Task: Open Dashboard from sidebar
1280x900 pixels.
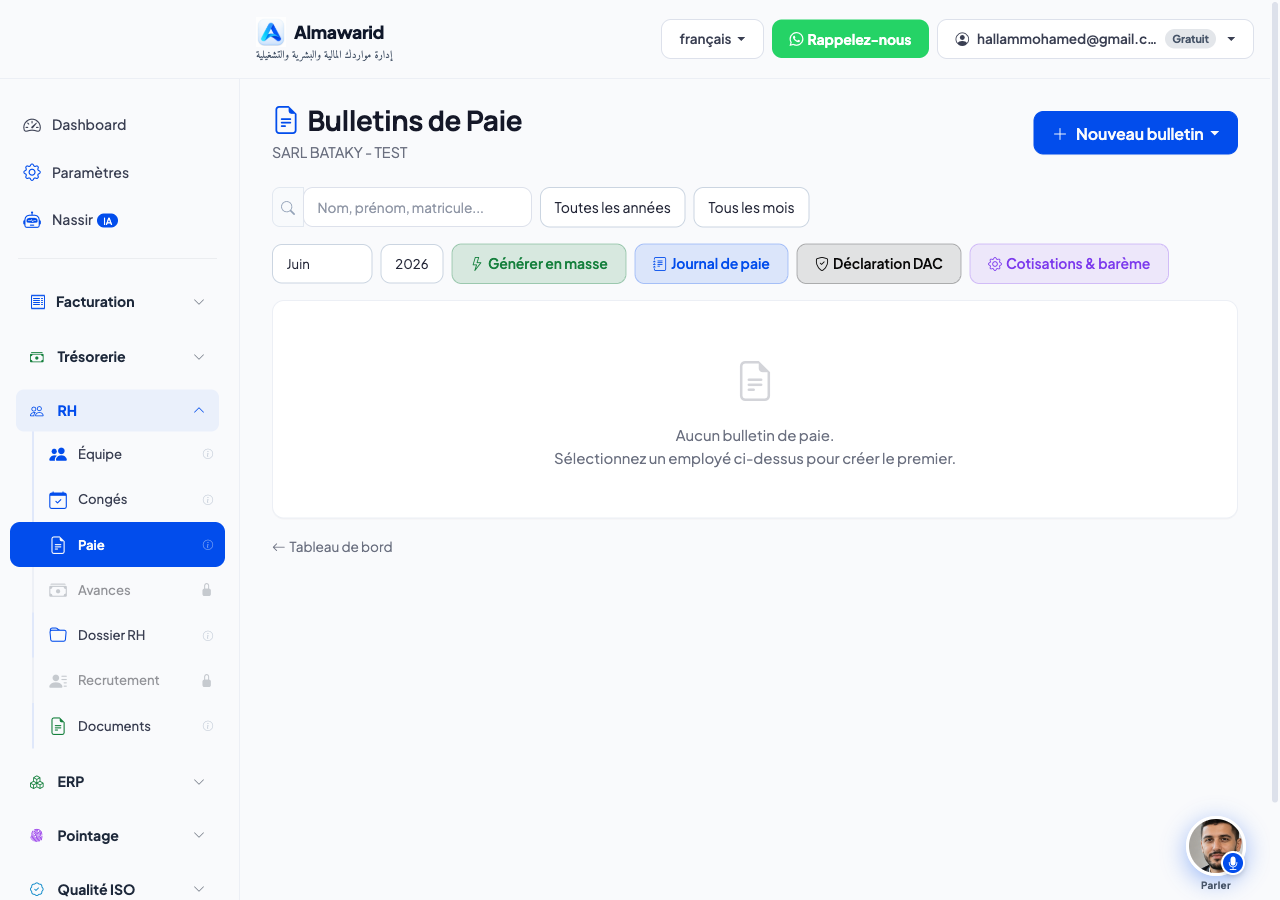Action: pyautogui.click(x=117, y=125)
